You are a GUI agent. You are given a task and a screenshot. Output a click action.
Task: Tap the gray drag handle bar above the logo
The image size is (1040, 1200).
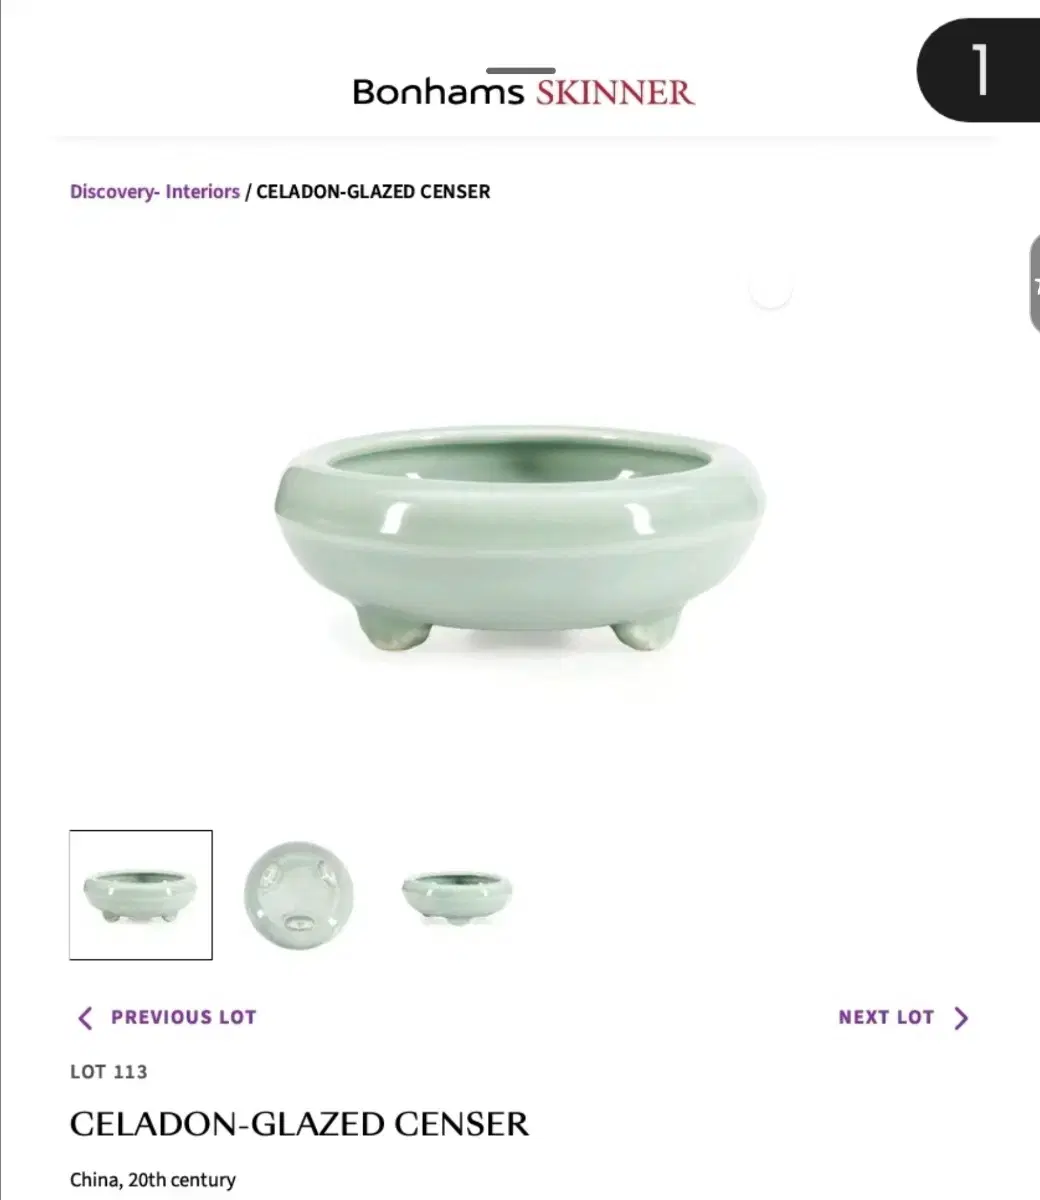point(520,71)
